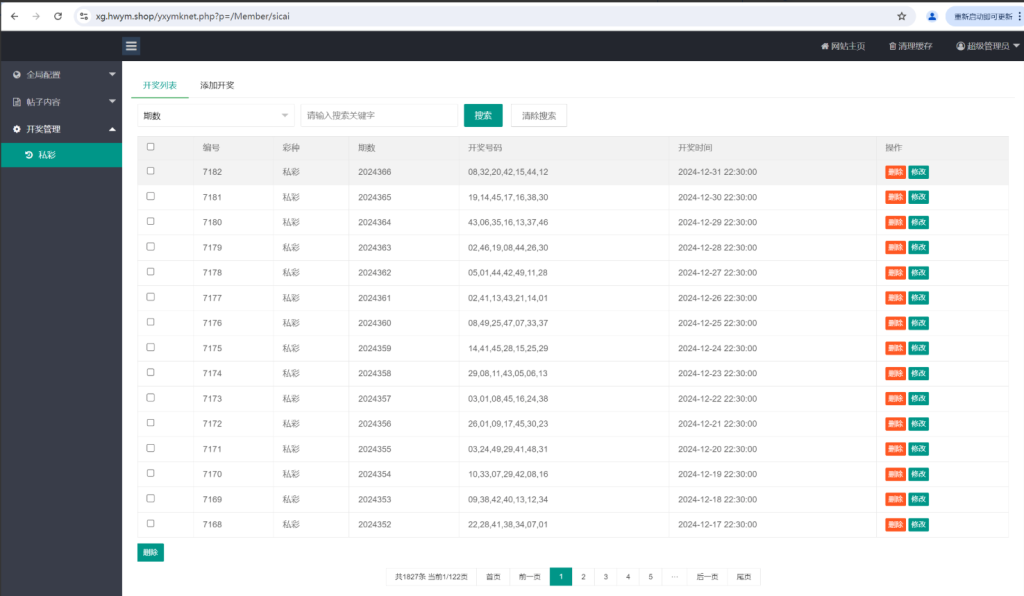Image resolution: width=1024 pixels, height=596 pixels.
Task: Open 网站主页 home link
Action: coord(843,46)
